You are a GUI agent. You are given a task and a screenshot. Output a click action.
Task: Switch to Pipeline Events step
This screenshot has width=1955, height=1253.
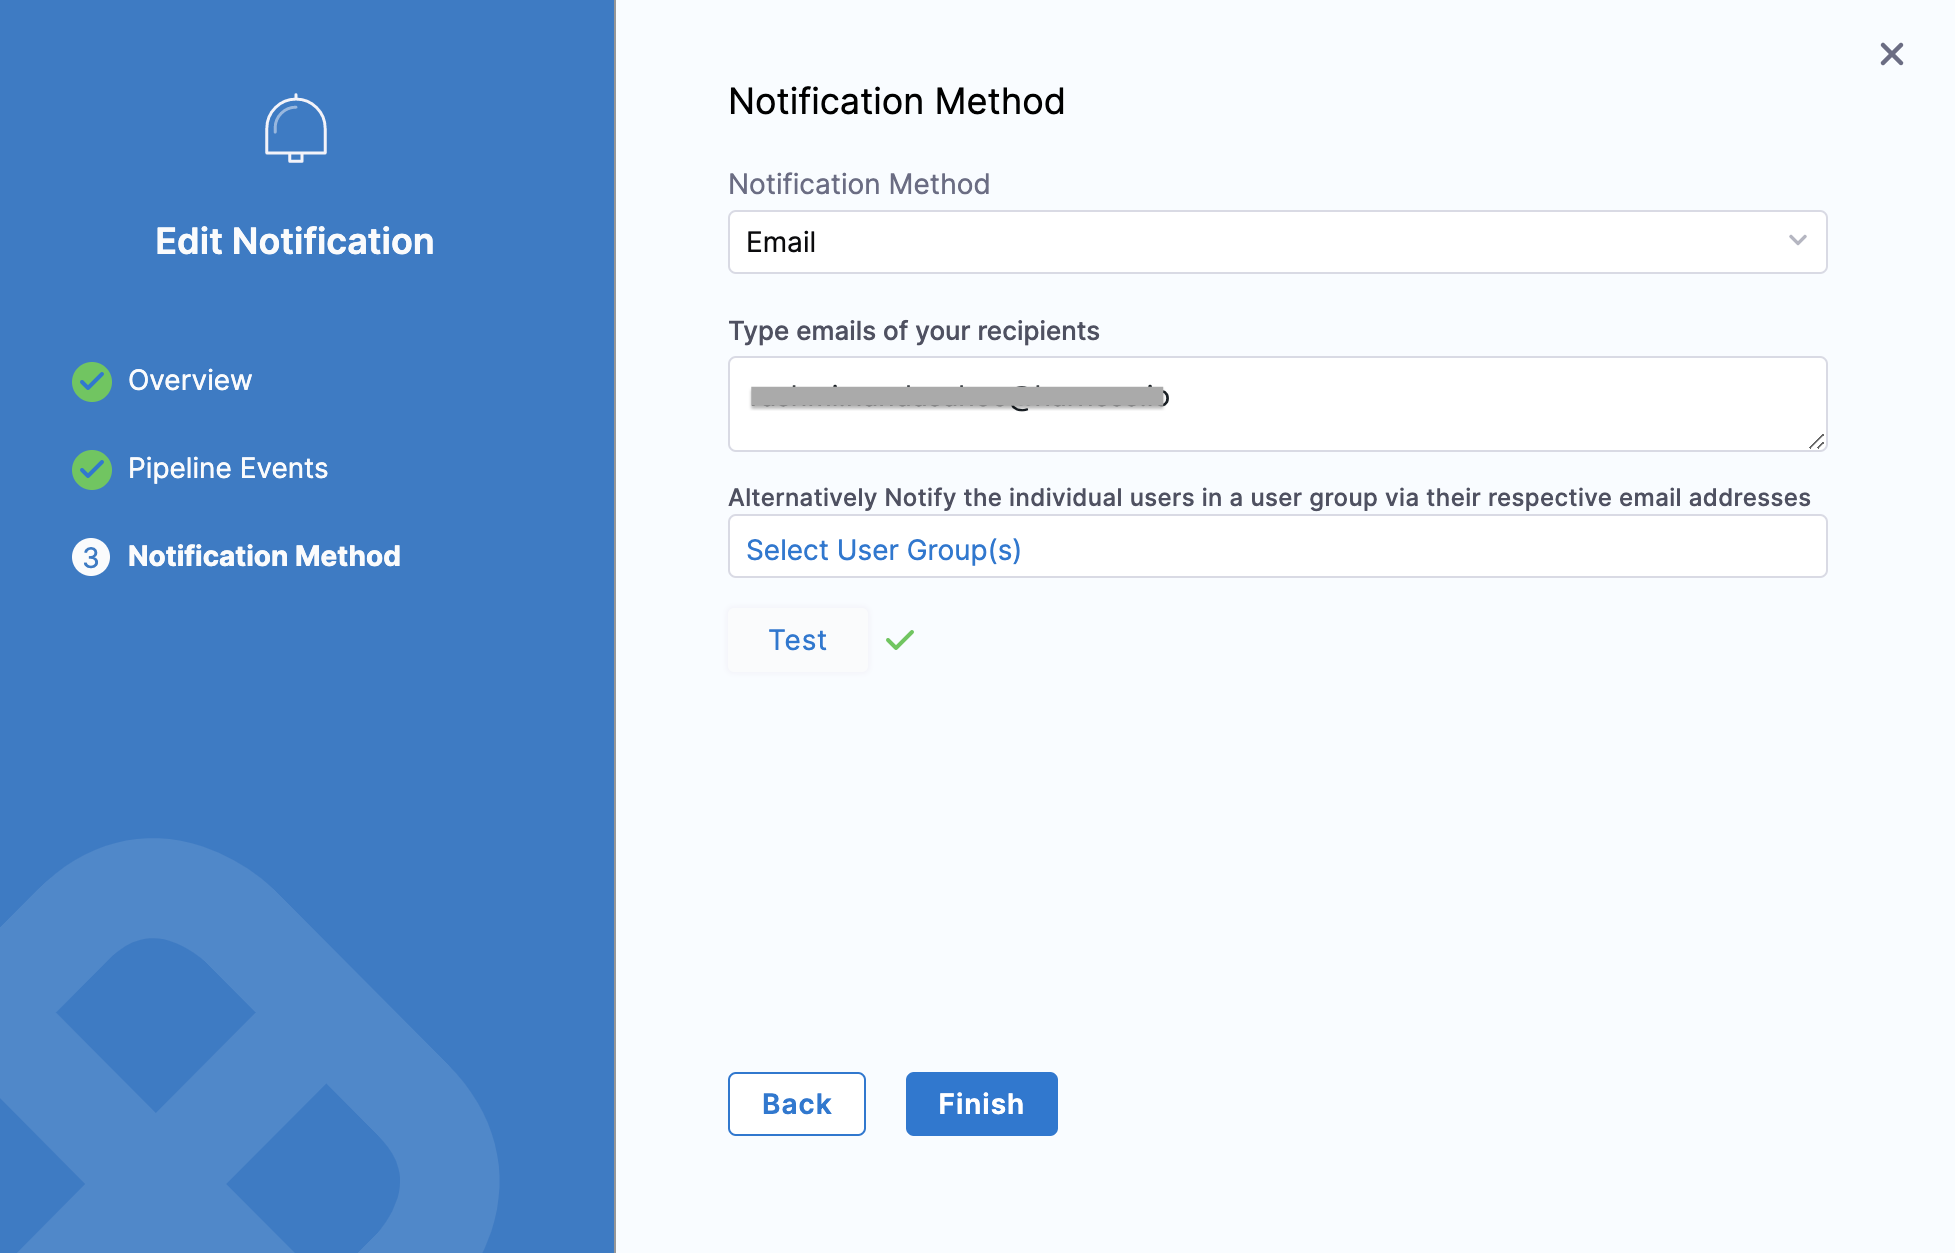tap(228, 469)
